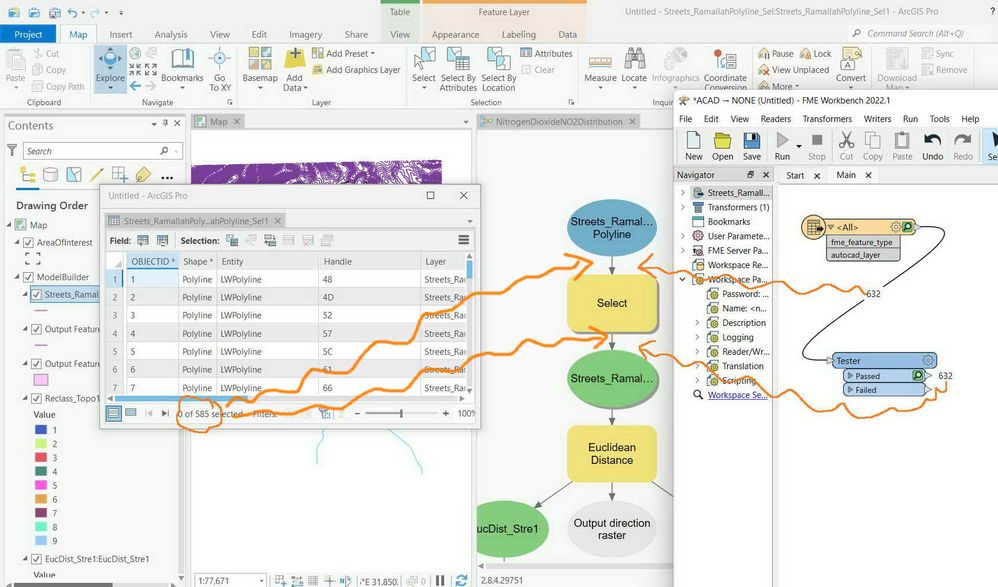Viewport: 998px width, 587px height.
Task: Toggle the AreaOfInterest layer checkbox
Action: pos(28,243)
